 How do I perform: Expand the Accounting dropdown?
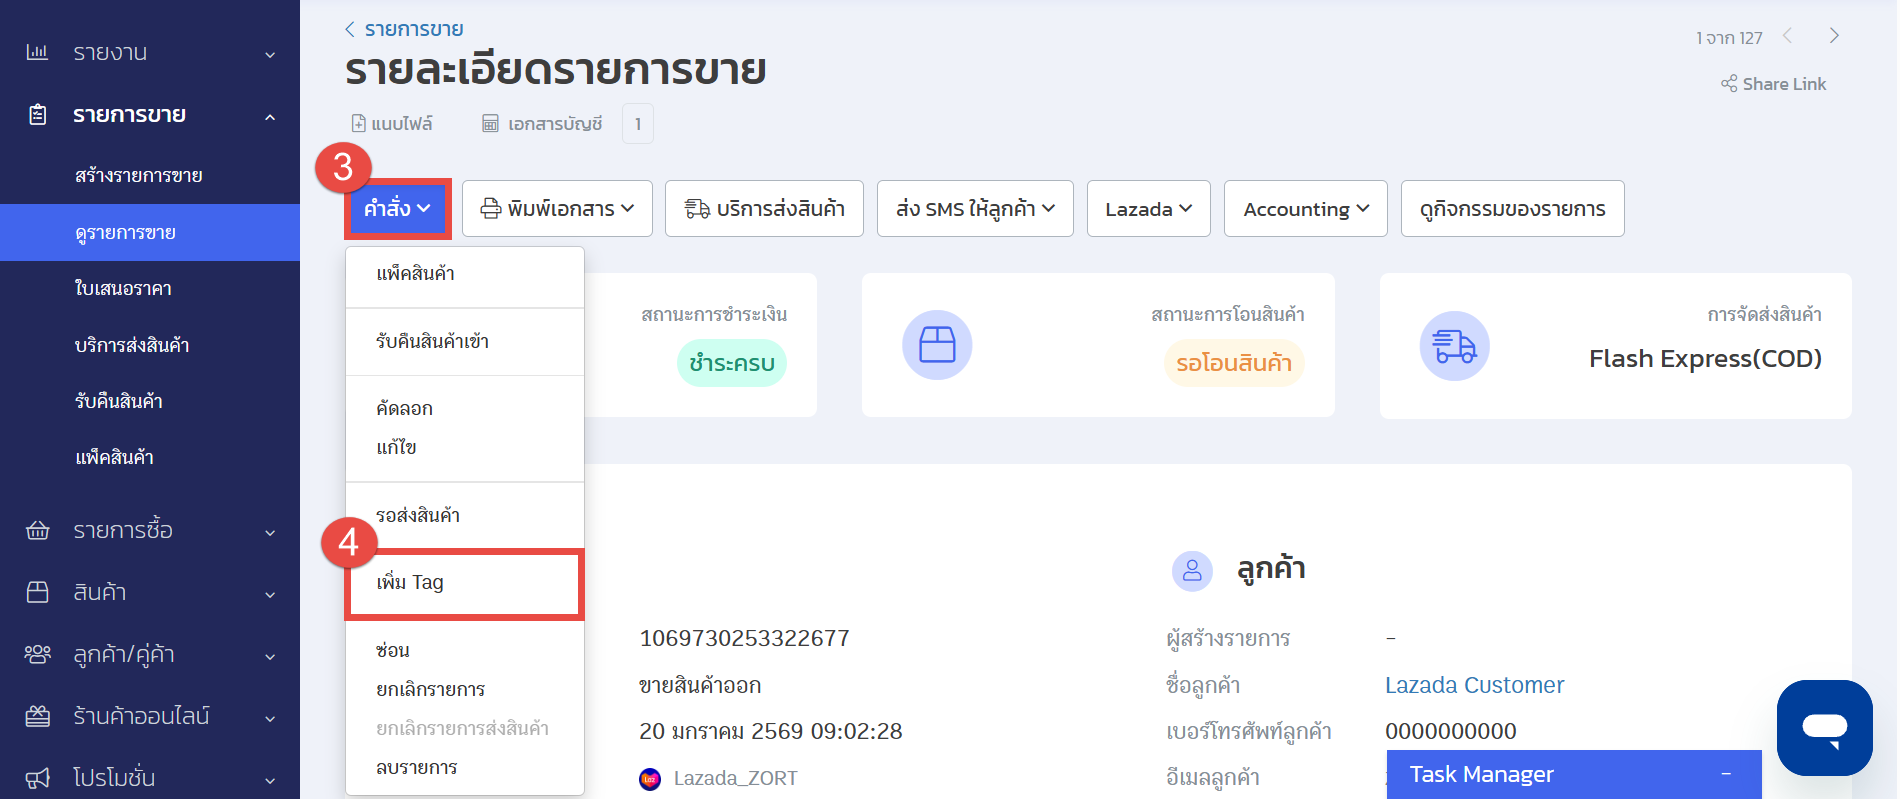point(1305,209)
